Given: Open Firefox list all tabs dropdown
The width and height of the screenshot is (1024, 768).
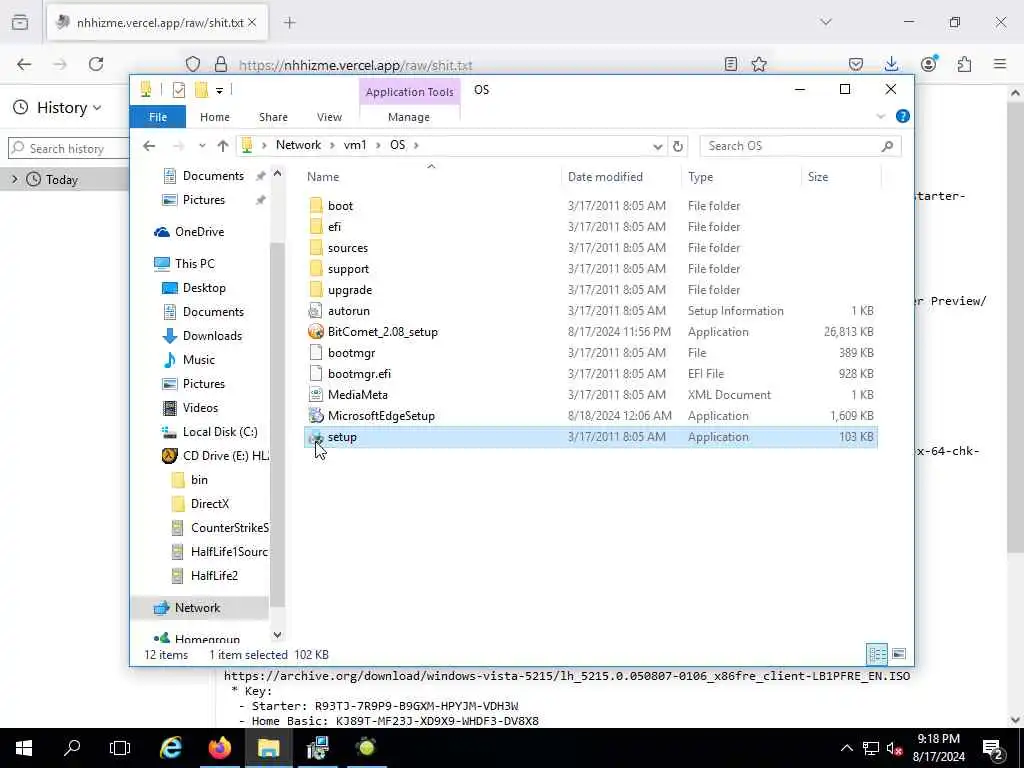Looking at the screenshot, I should [826, 22].
